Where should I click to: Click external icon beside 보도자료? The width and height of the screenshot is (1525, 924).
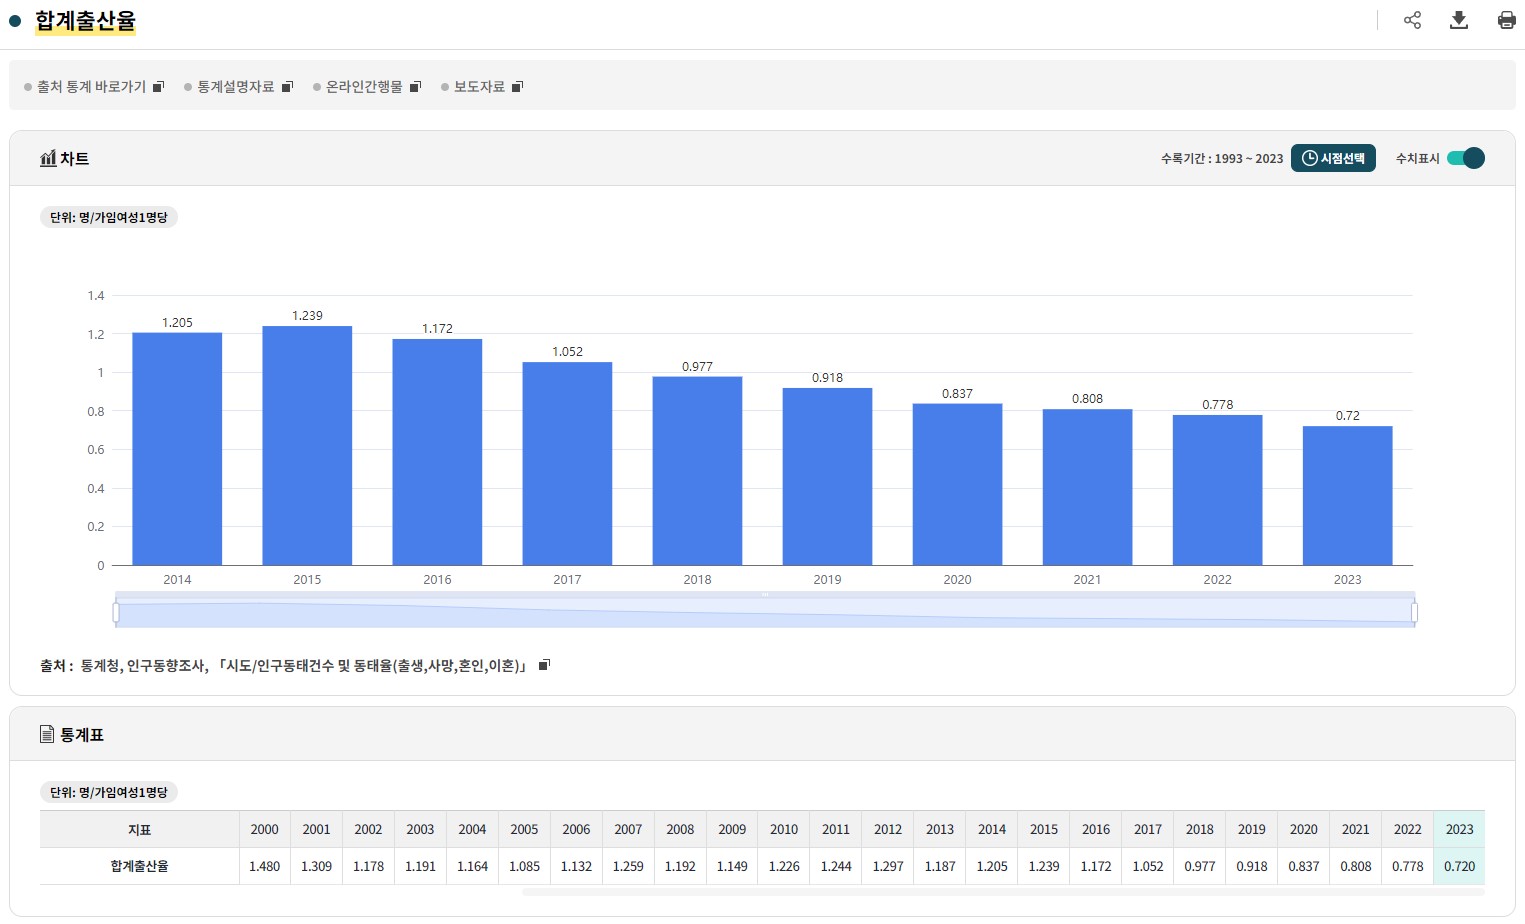(517, 87)
